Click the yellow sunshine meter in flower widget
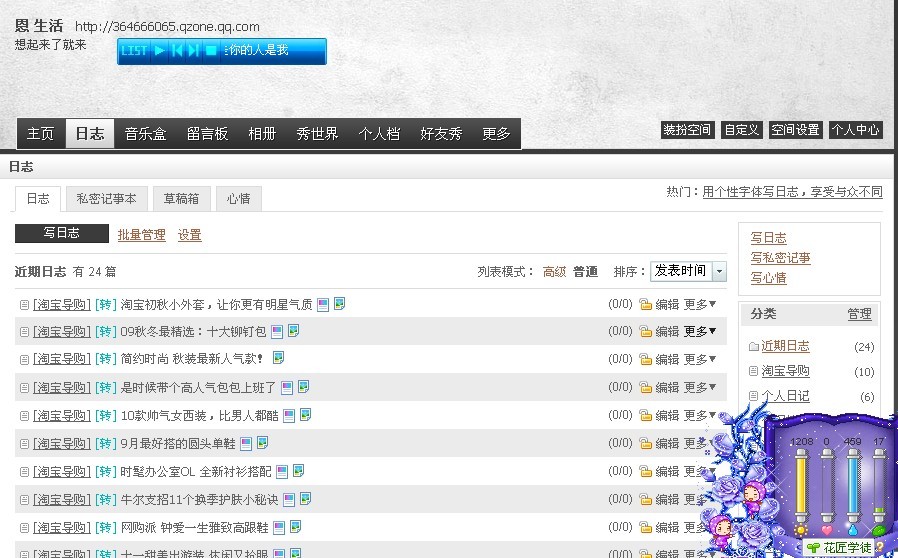 (x=801, y=487)
